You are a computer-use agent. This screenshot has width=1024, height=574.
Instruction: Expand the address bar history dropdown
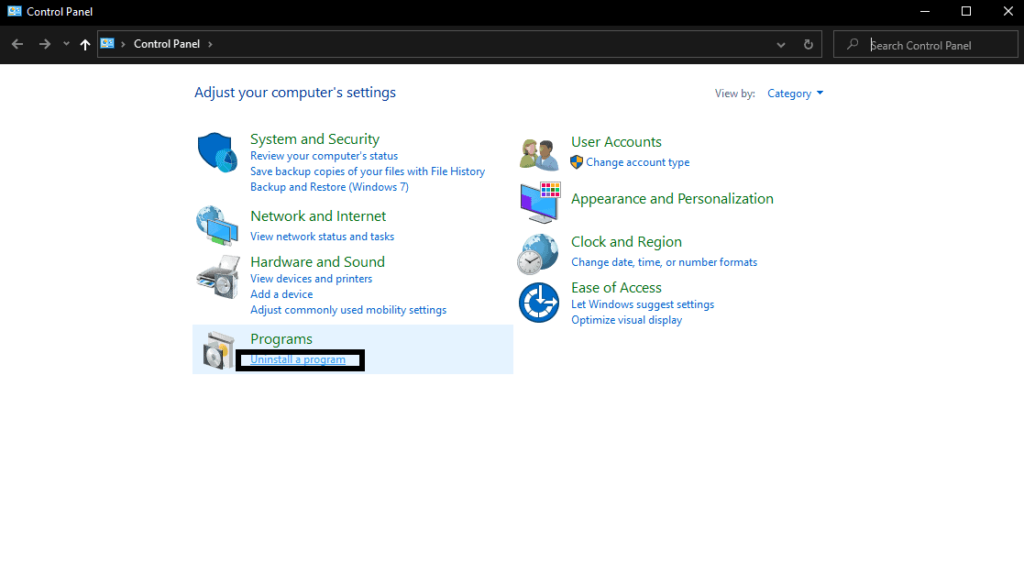point(780,45)
